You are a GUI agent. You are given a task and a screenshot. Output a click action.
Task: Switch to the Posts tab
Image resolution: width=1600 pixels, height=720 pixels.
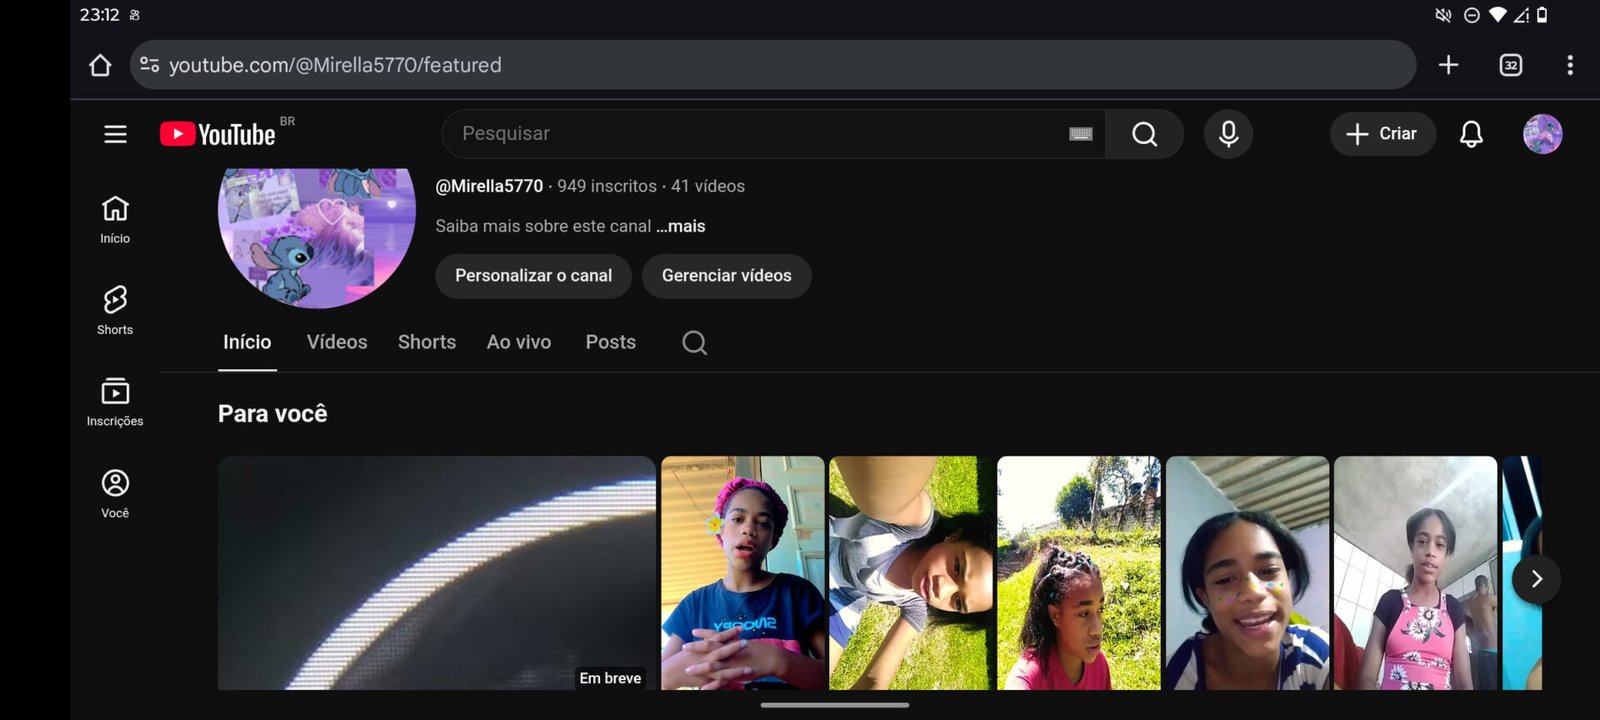point(610,342)
